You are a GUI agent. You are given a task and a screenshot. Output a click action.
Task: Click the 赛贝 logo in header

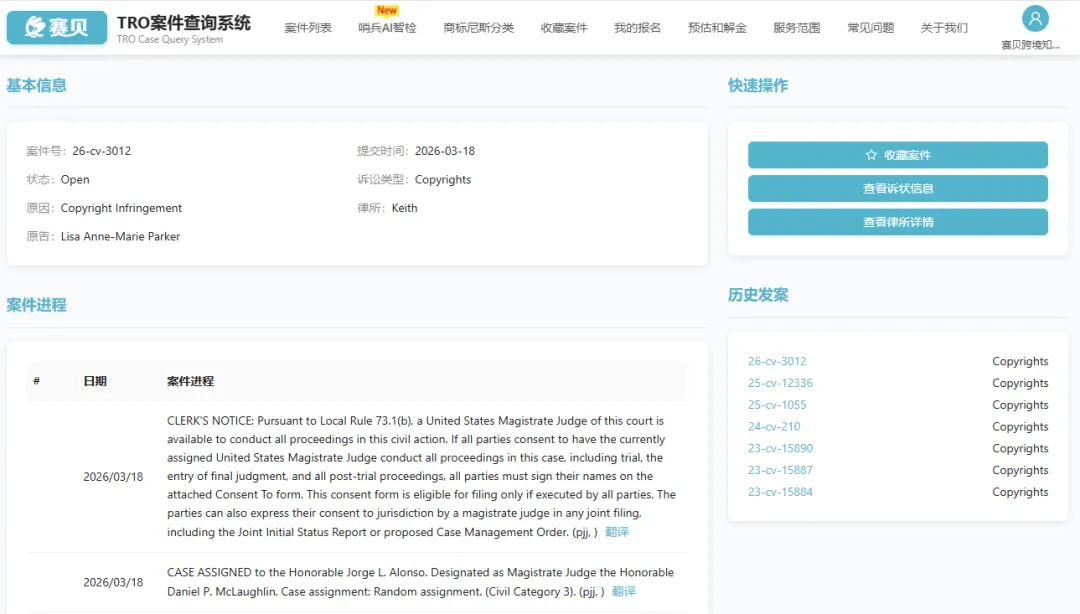point(57,27)
